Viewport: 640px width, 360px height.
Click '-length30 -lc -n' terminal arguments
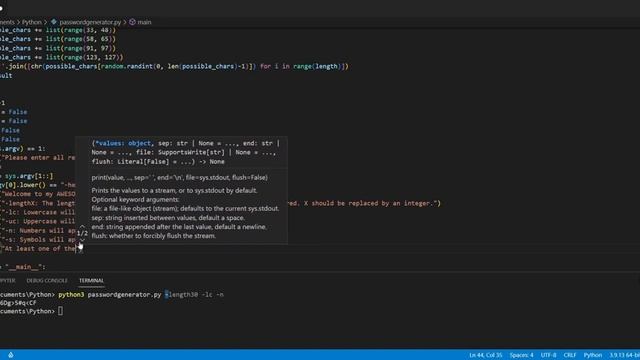click(x=194, y=294)
